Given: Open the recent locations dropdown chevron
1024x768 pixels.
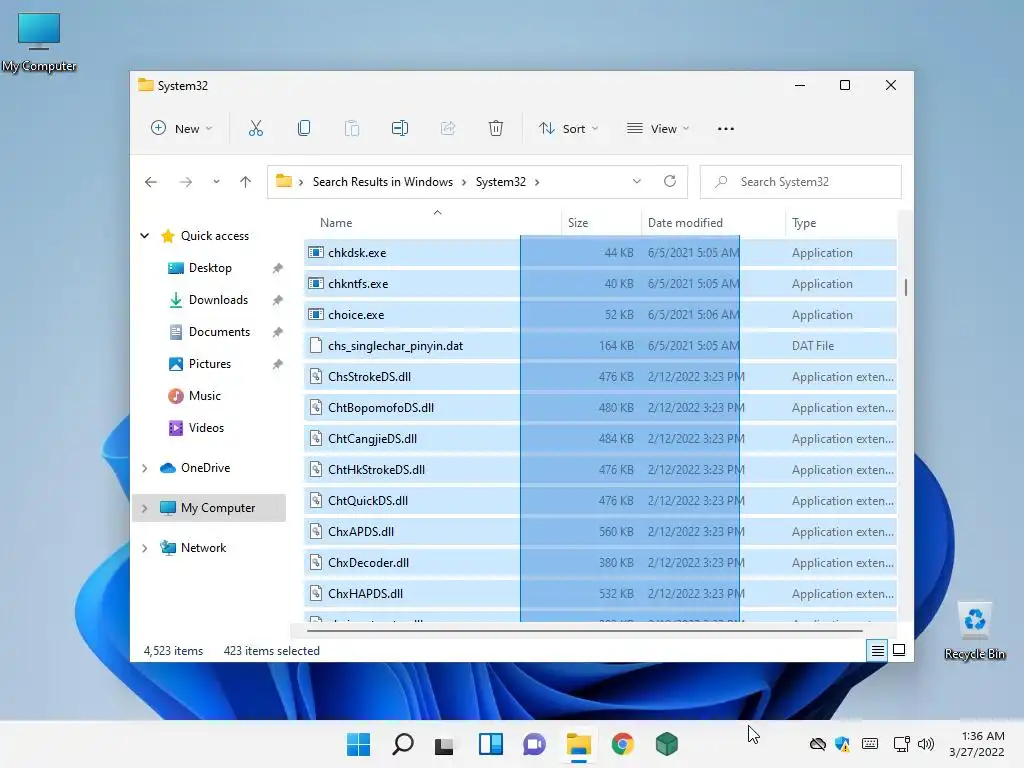Looking at the screenshot, I should 216,182.
